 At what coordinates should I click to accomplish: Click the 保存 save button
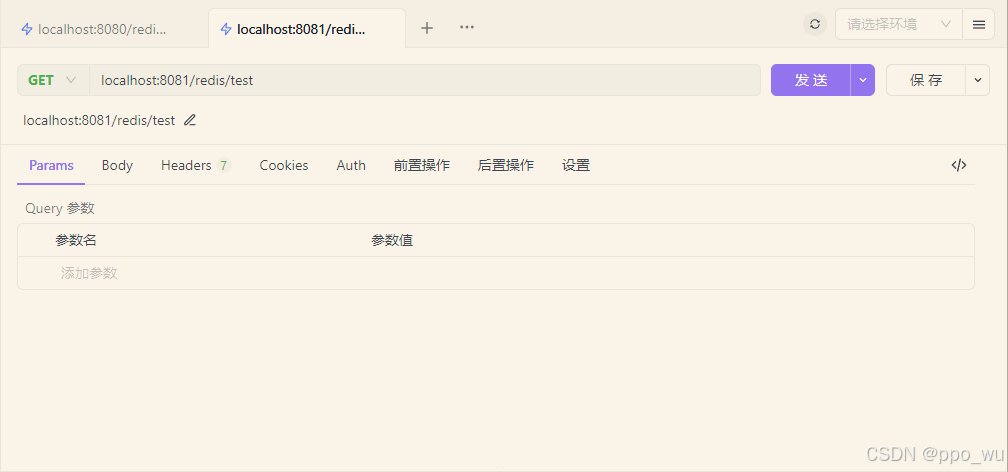click(x=926, y=80)
